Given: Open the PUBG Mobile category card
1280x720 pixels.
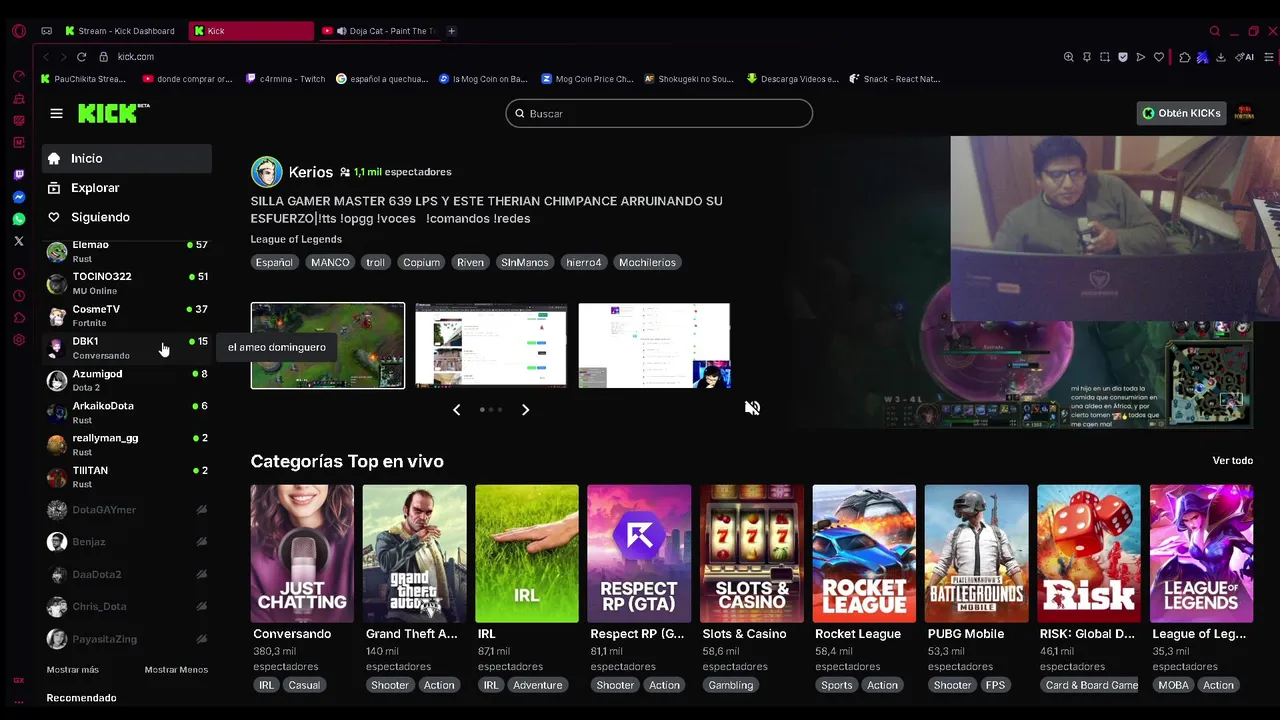Looking at the screenshot, I should [976, 554].
